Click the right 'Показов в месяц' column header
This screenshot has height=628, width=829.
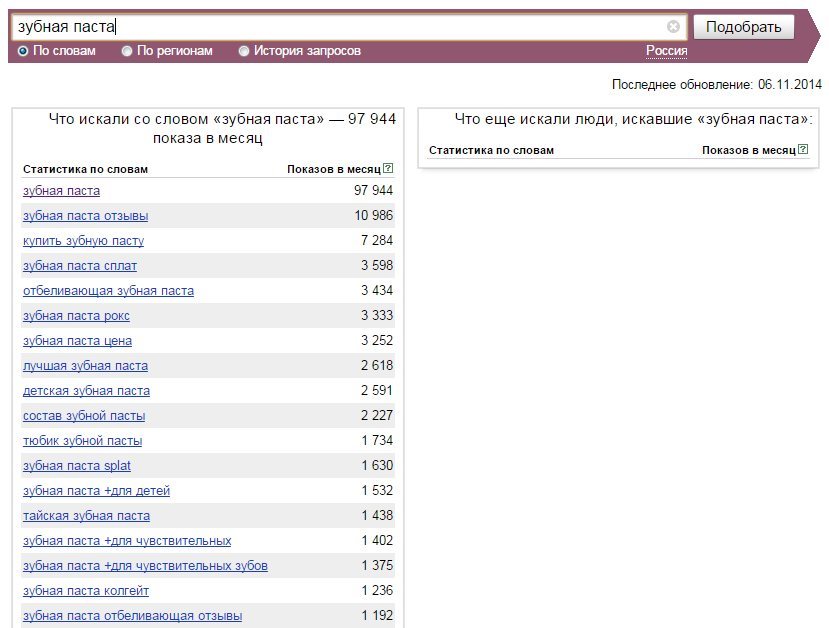[x=749, y=150]
